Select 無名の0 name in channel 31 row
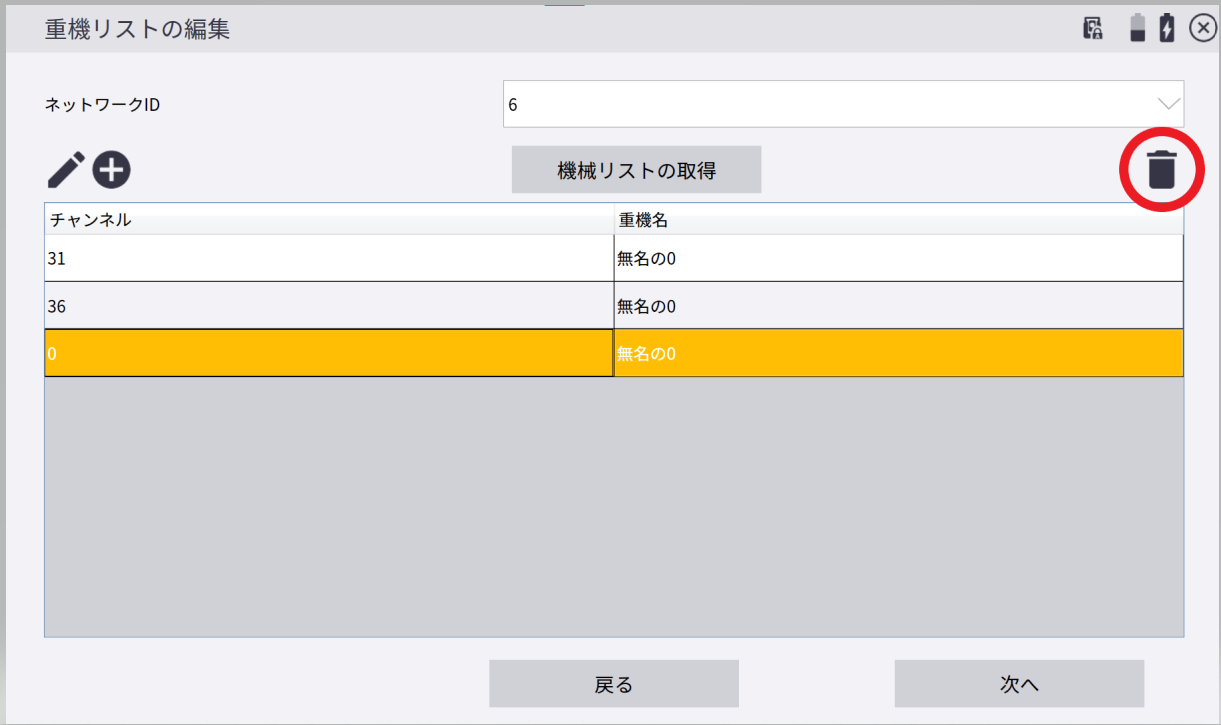The image size is (1221, 725). [898, 258]
